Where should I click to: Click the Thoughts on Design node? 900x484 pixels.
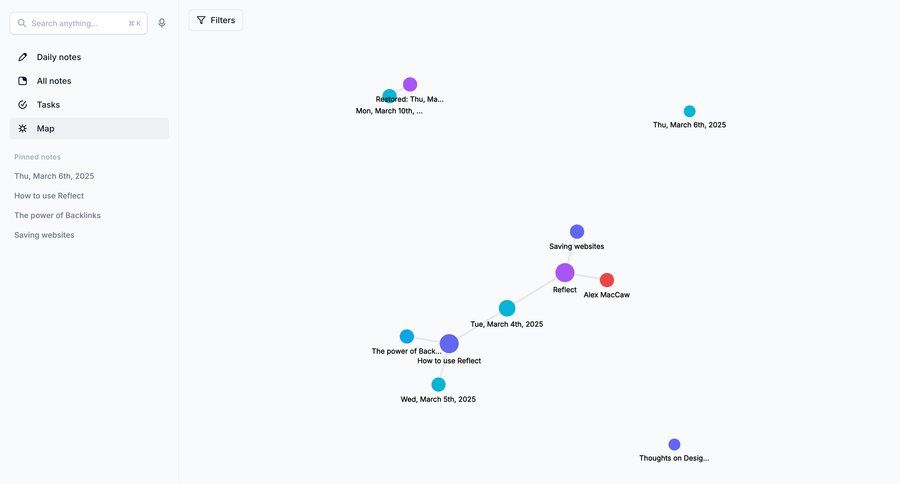coord(674,445)
